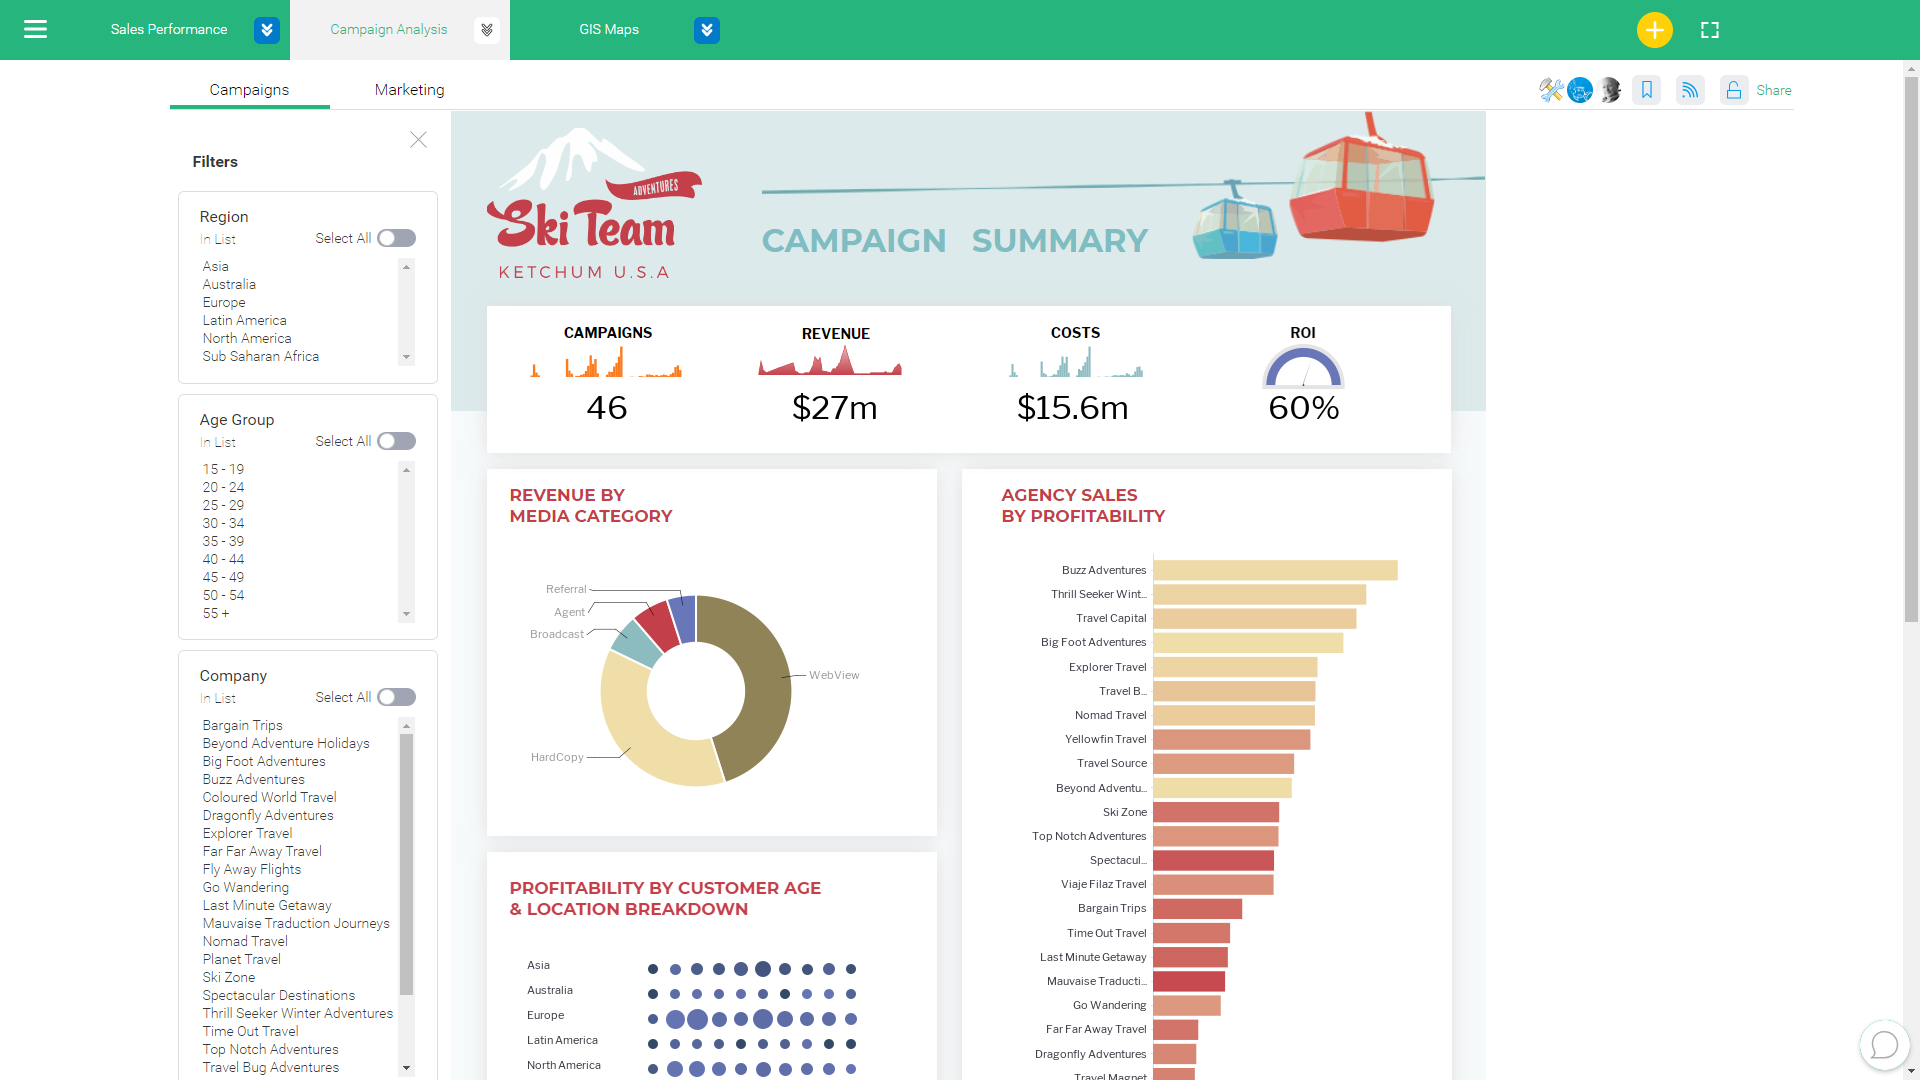The width and height of the screenshot is (1920, 1080).
Task: Switch to the Marketing sub-tab
Action: pos(410,90)
